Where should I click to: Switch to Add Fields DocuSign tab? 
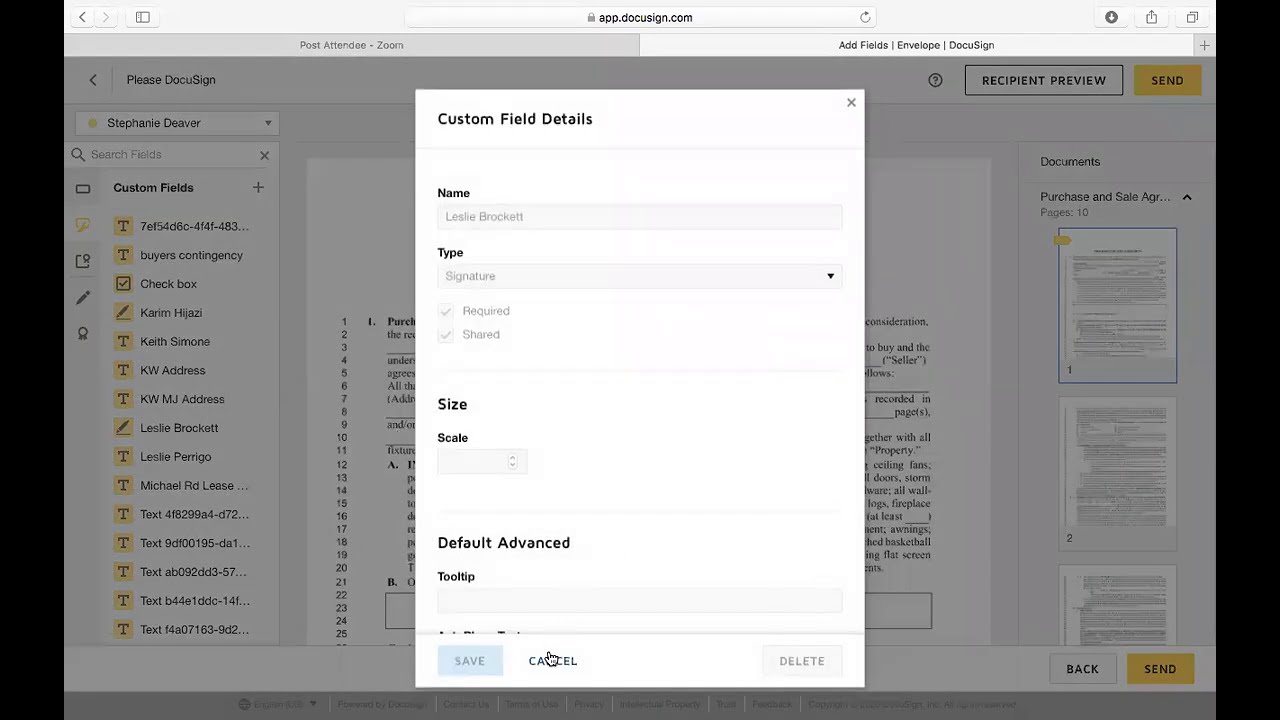(x=916, y=45)
